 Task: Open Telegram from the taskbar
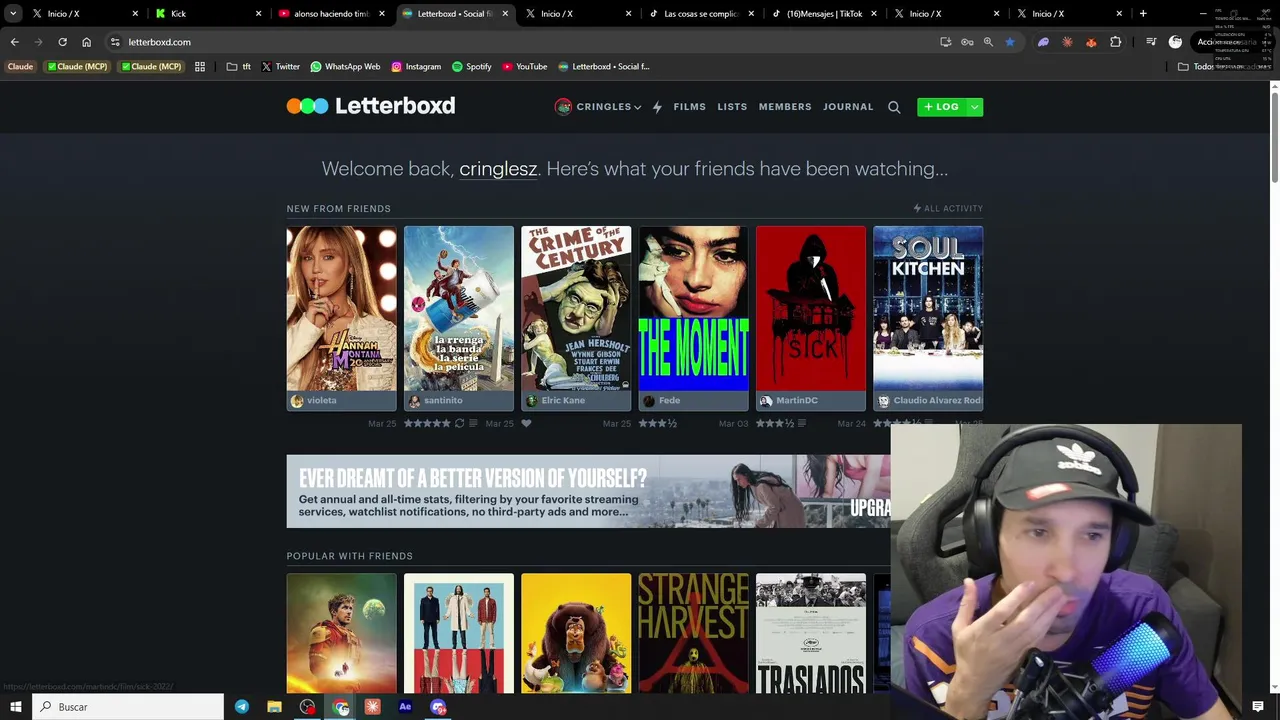click(x=242, y=707)
